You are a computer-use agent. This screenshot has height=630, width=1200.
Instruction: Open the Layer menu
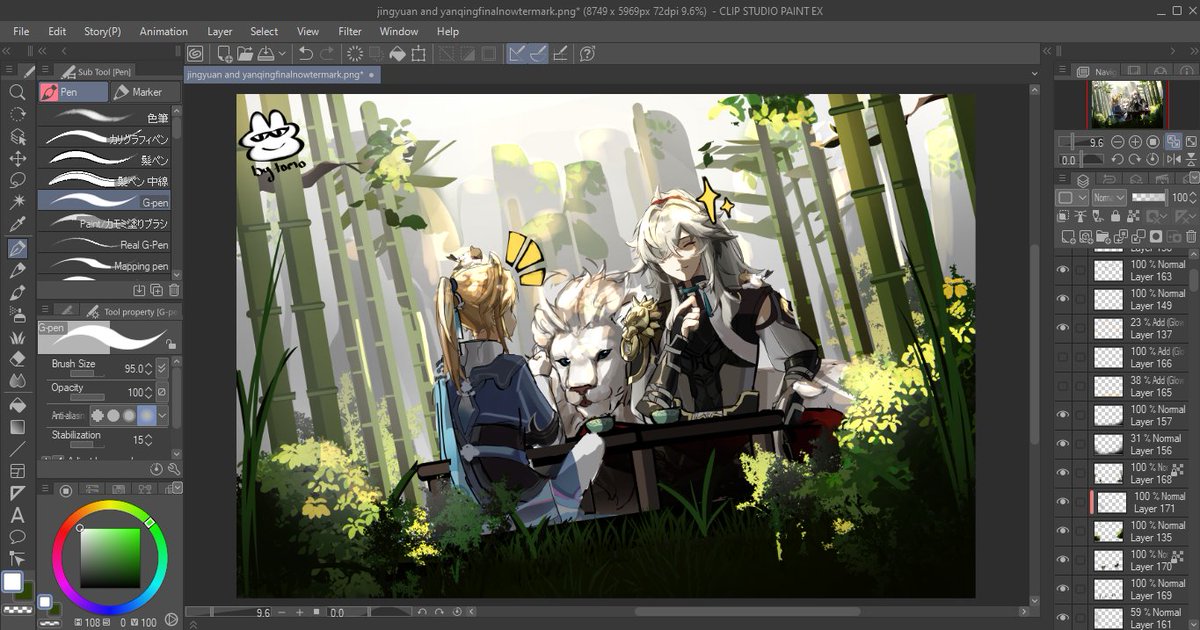(x=220, y=31)
